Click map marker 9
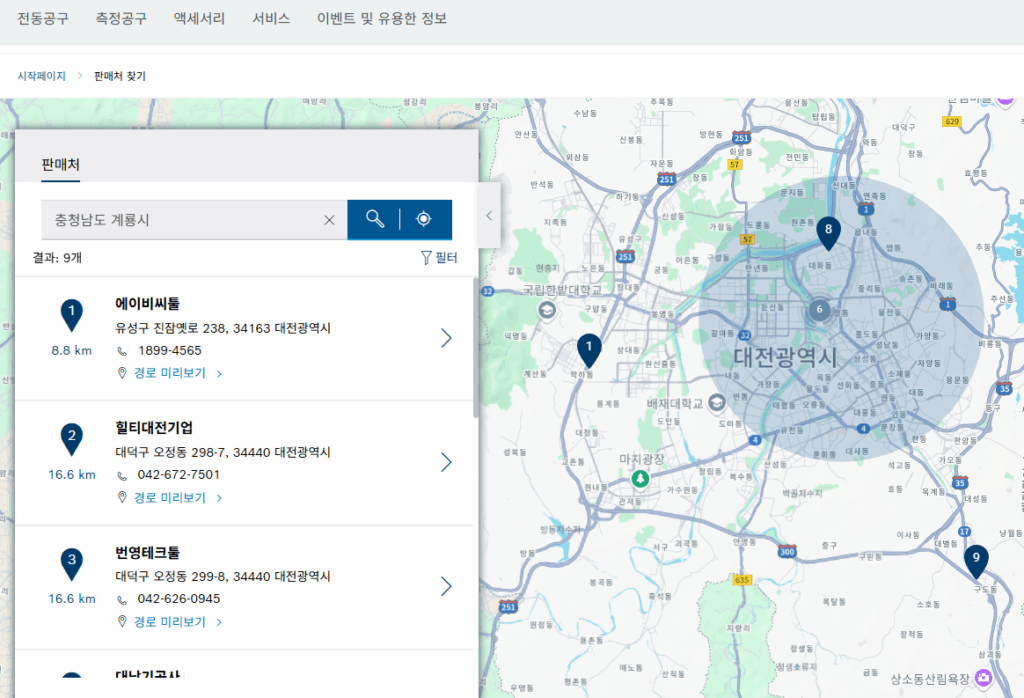This screenshot has width=1024, height=698. click(976, 561)
